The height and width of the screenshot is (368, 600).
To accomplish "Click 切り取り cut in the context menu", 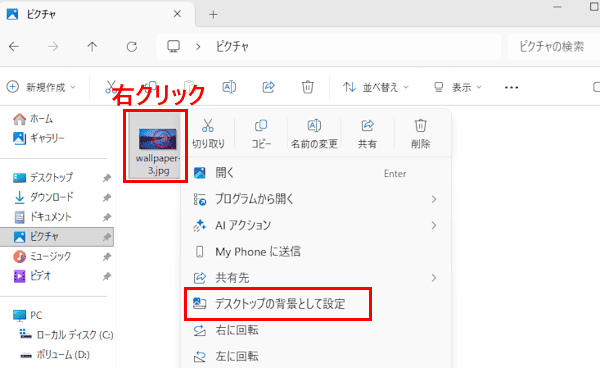I will [208, 133].
